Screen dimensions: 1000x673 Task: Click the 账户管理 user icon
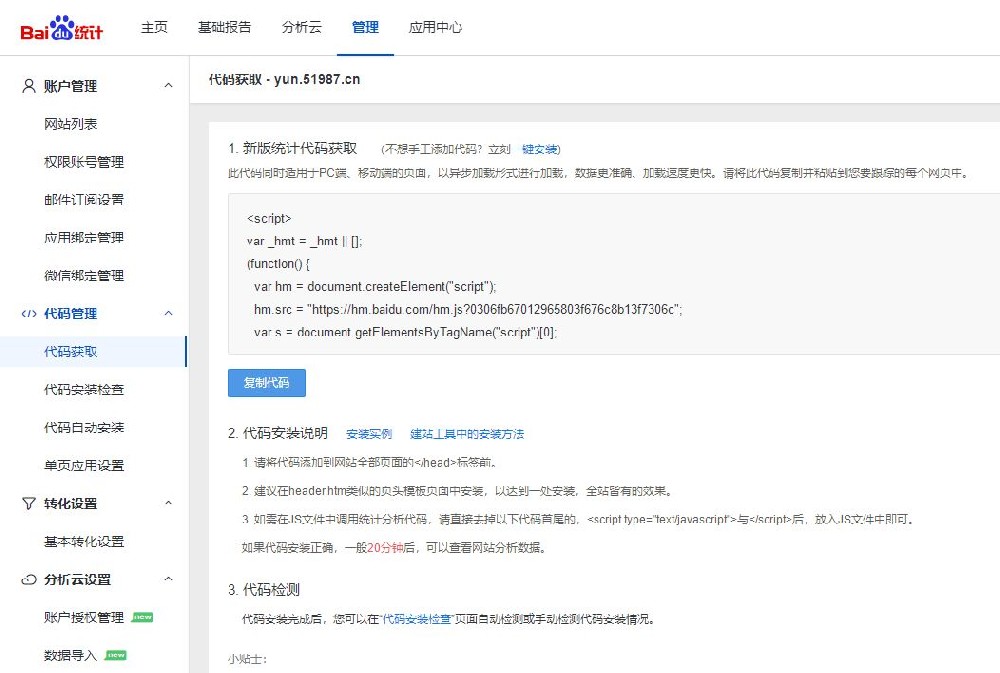click(29, 86)
